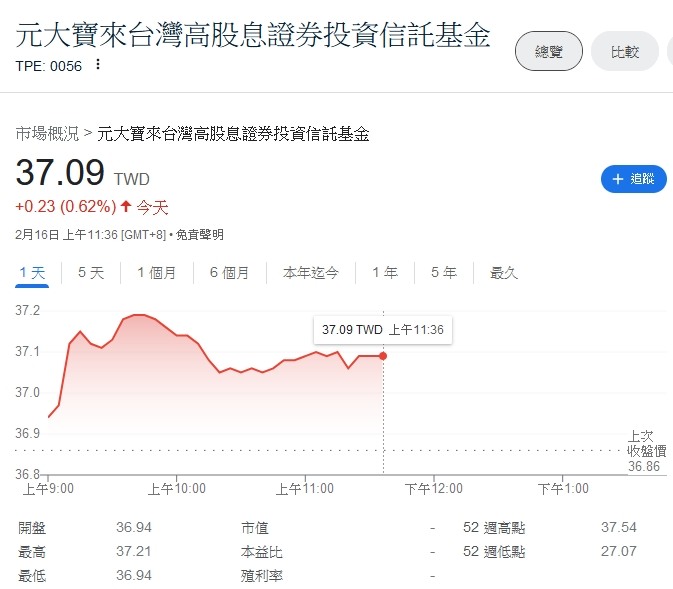The width and height of the screenshot is (673, 589).
Task: Click the 比較 compare button
Action: pos(625,51)
